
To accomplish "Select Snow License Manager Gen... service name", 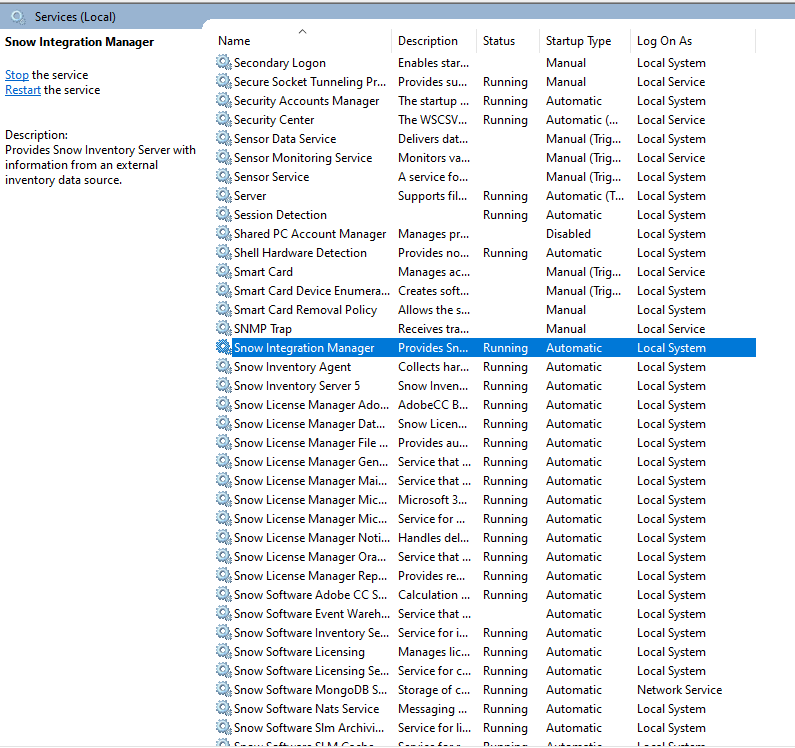I will pyautogui.click(x=311, y=462).
